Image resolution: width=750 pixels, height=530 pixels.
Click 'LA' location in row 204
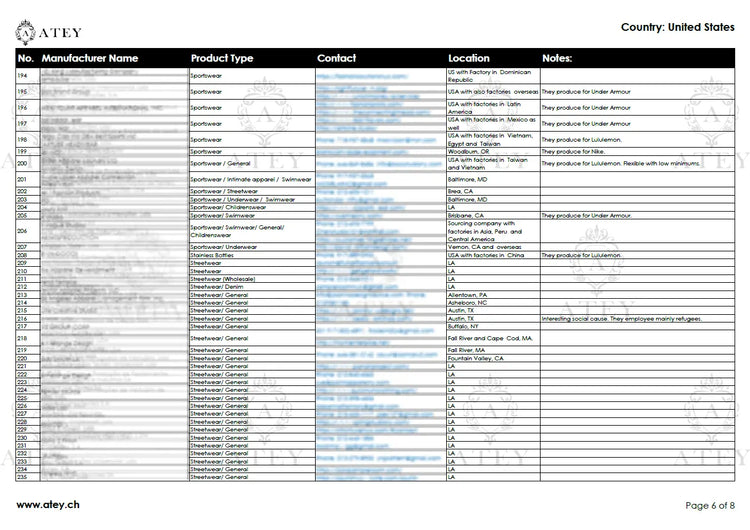451,207
